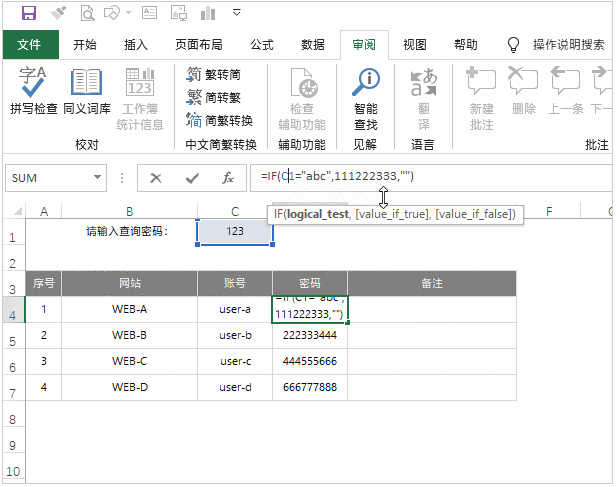The height and width of the screenshot is (487, 616).
Task: Click the 翻译 translate icon
Action: (x=424, y=99)
